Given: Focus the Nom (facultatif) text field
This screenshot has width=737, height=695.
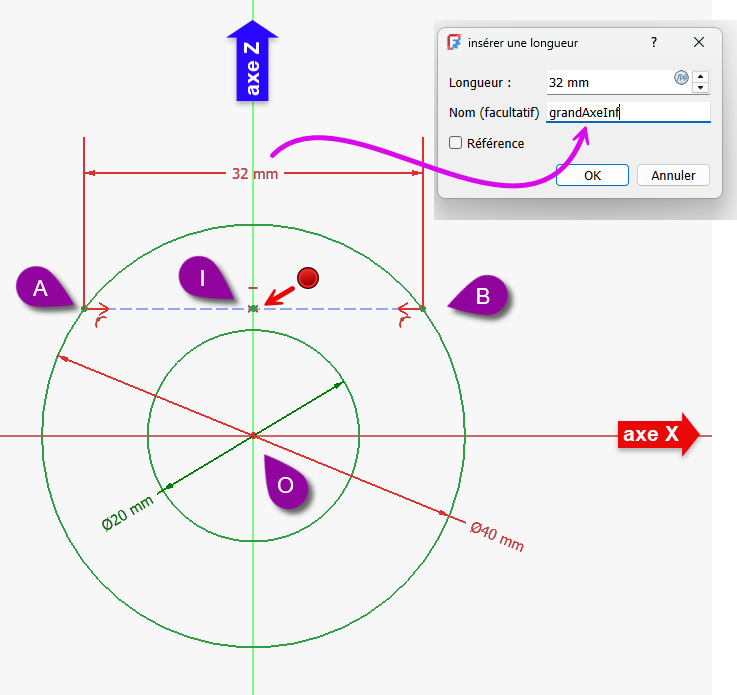Looking at the screenshot, I should click(628, 113).
